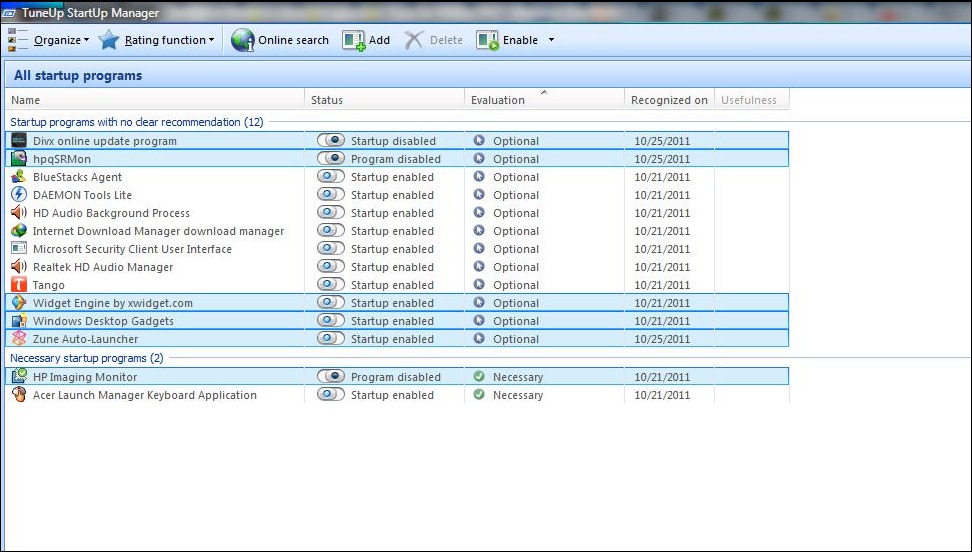Click the Online search globe icon
Viewport: 972px width, 552px height.
click(242, 40)
